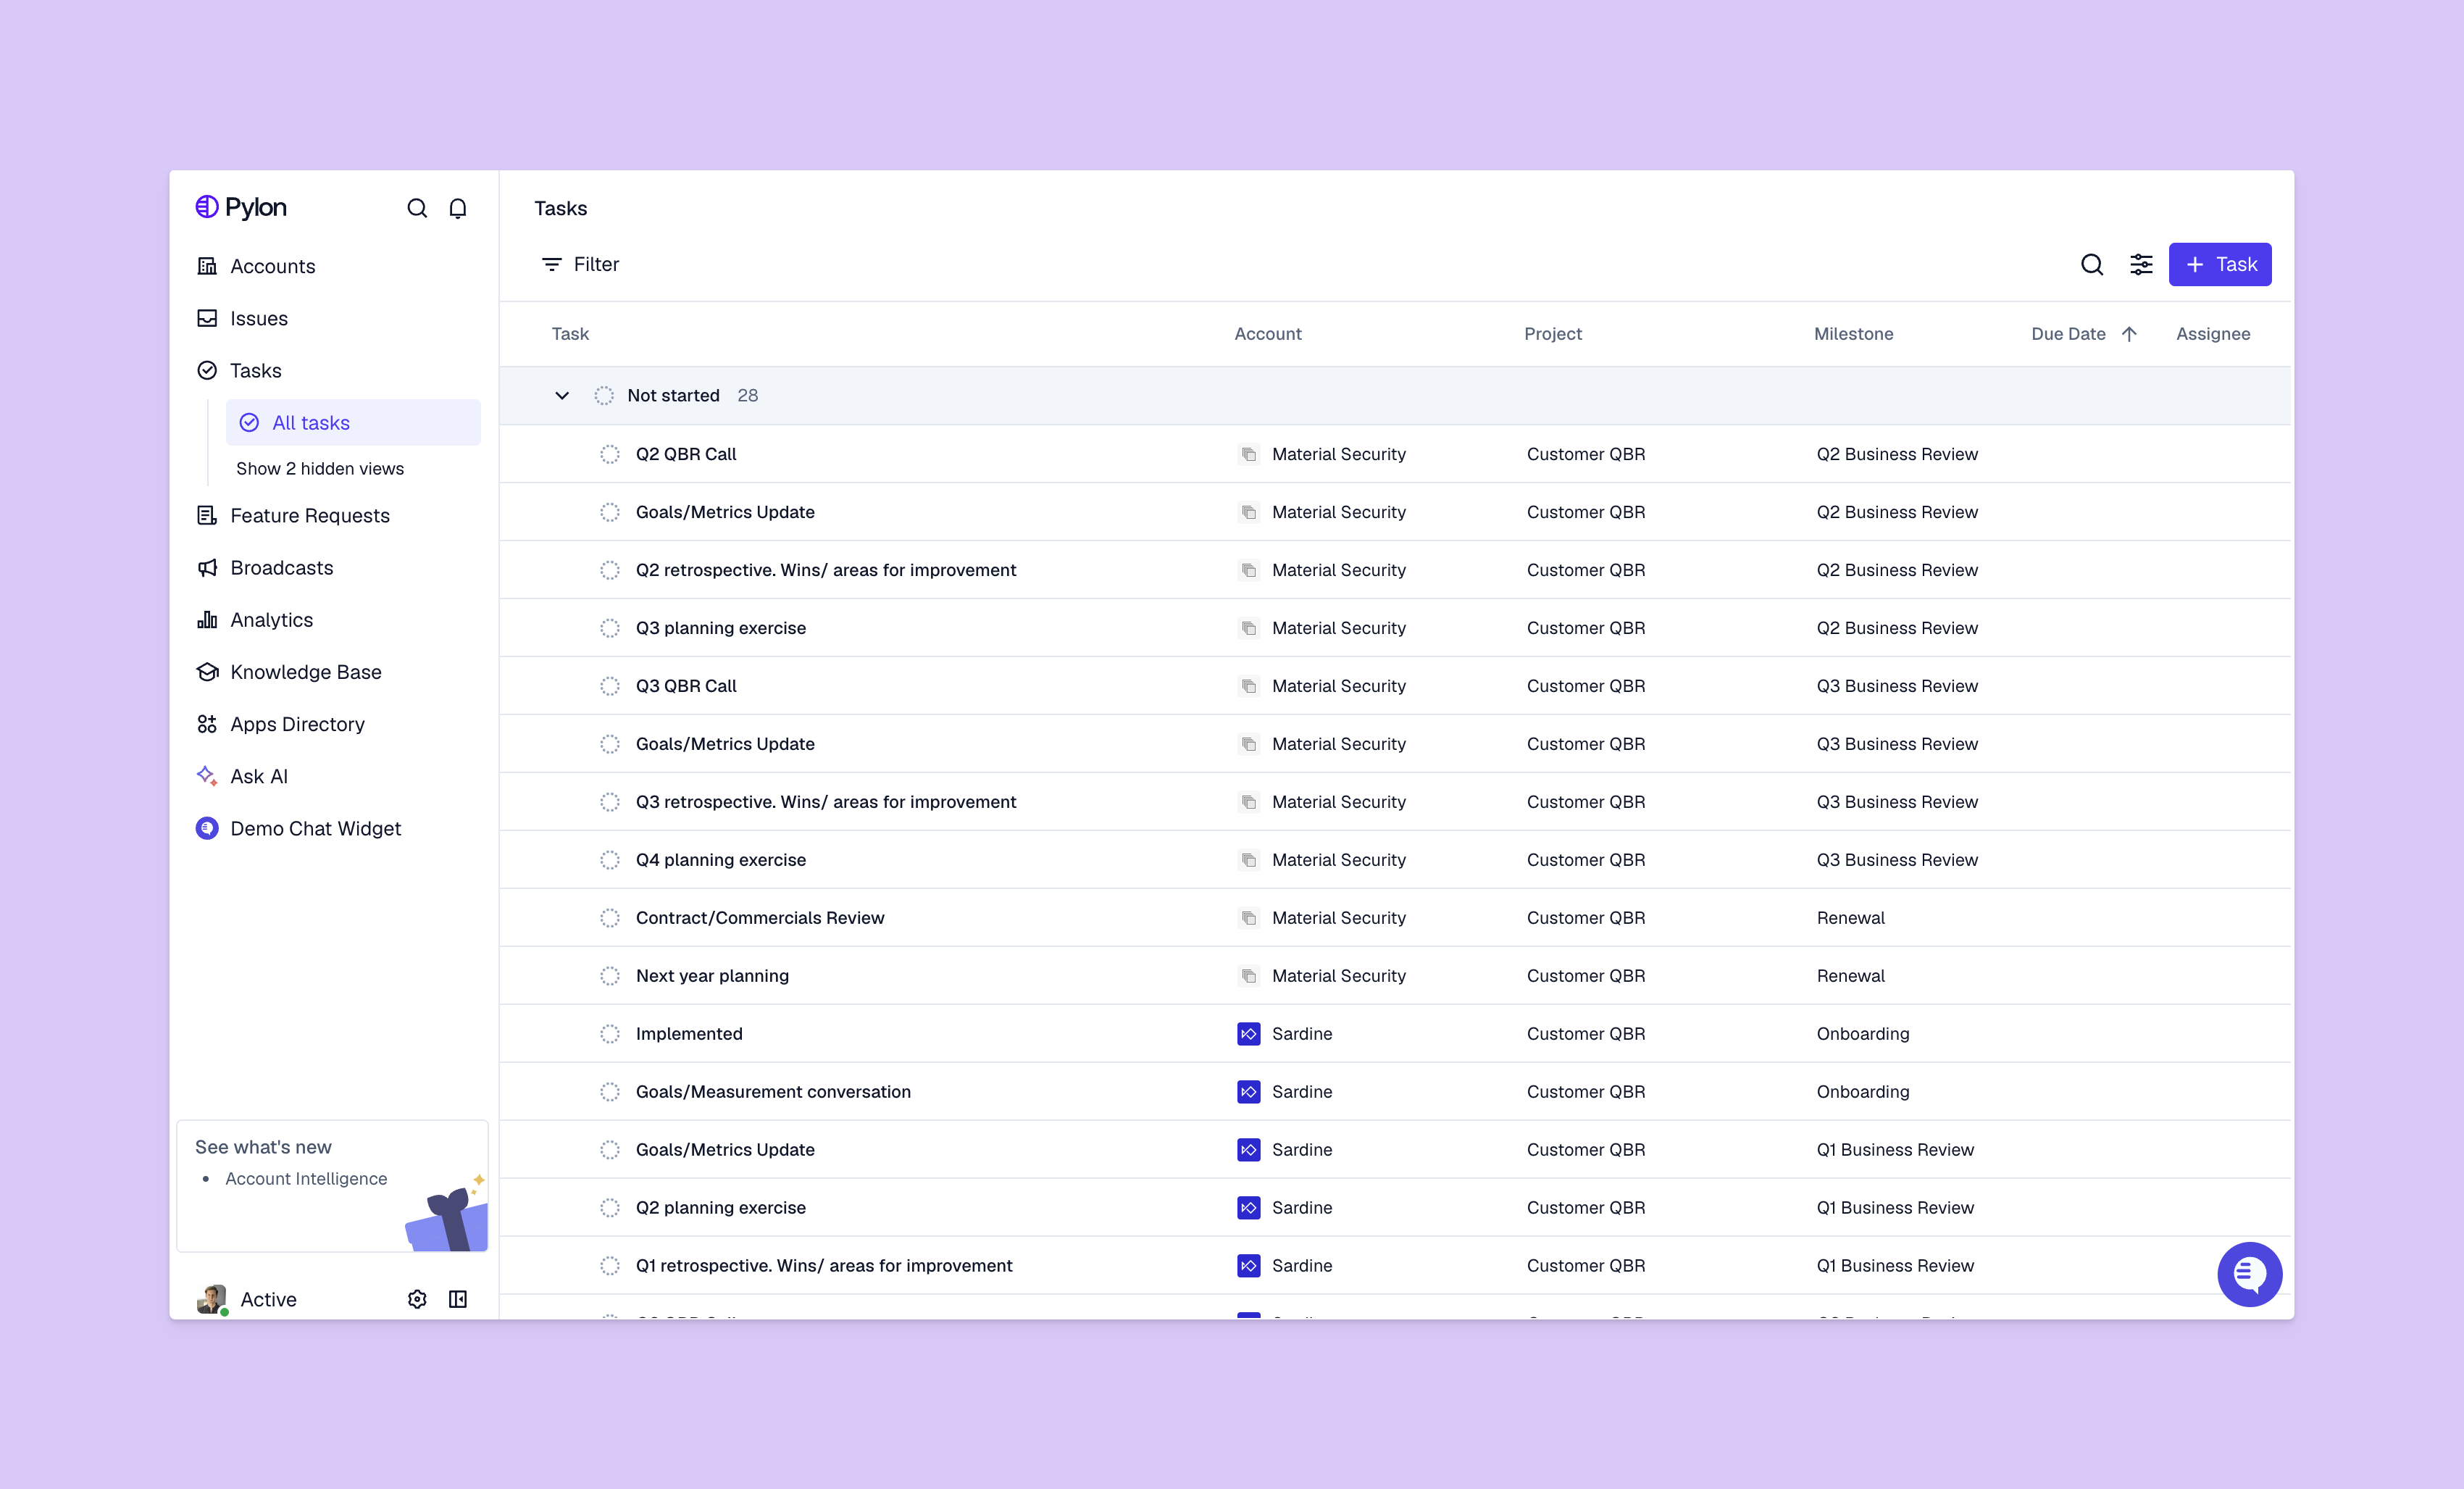The height and width of the screenshot is (1489, 2464).
Task: Launch Ask AI from the sidebar
Action: (x=258, y=776)
